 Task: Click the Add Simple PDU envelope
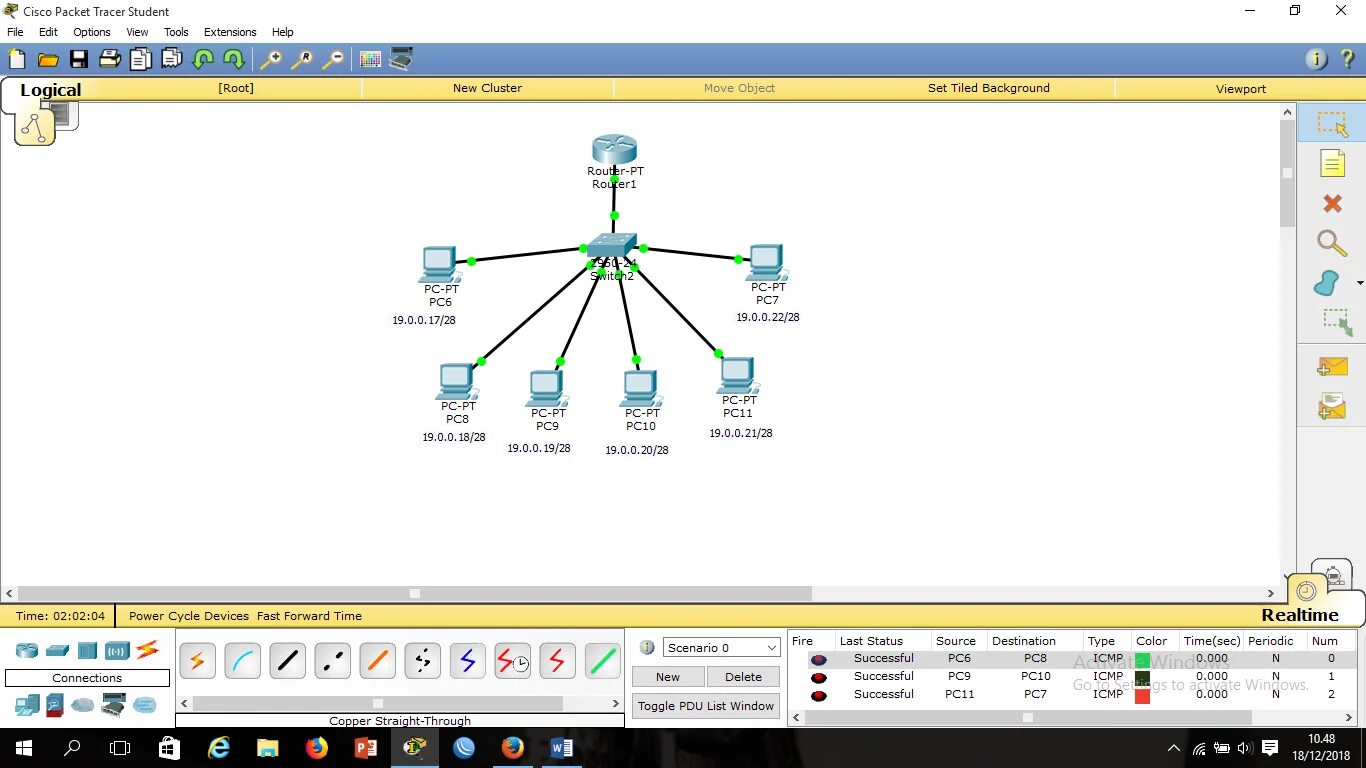pos(1332,367)
